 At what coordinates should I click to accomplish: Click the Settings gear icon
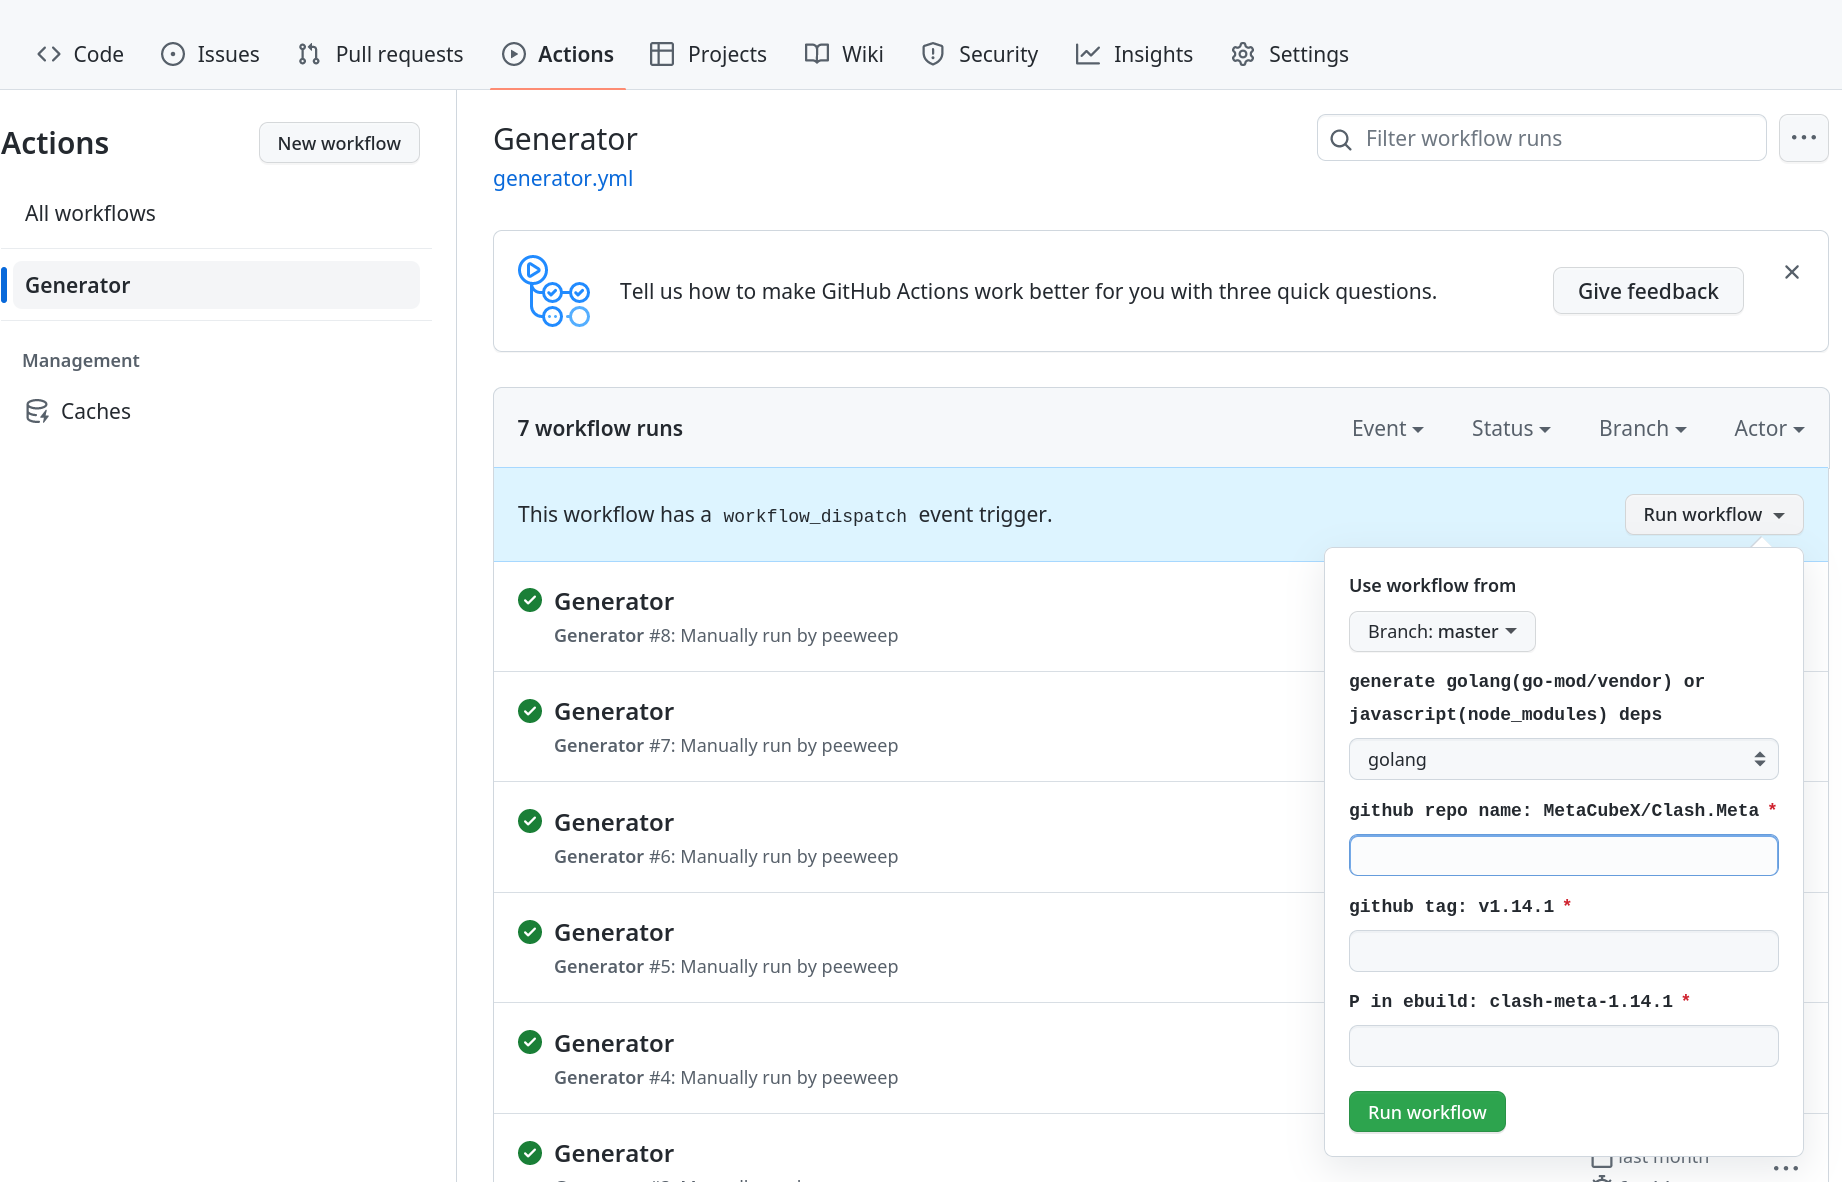click(1243, 54)
